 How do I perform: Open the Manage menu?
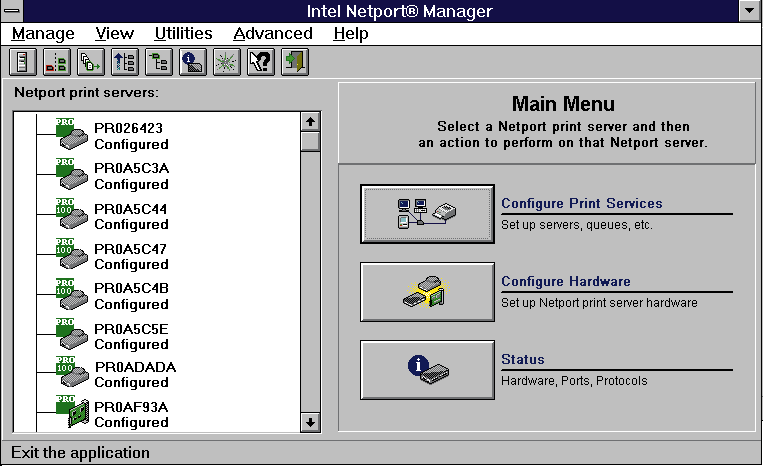pos(43,34)
